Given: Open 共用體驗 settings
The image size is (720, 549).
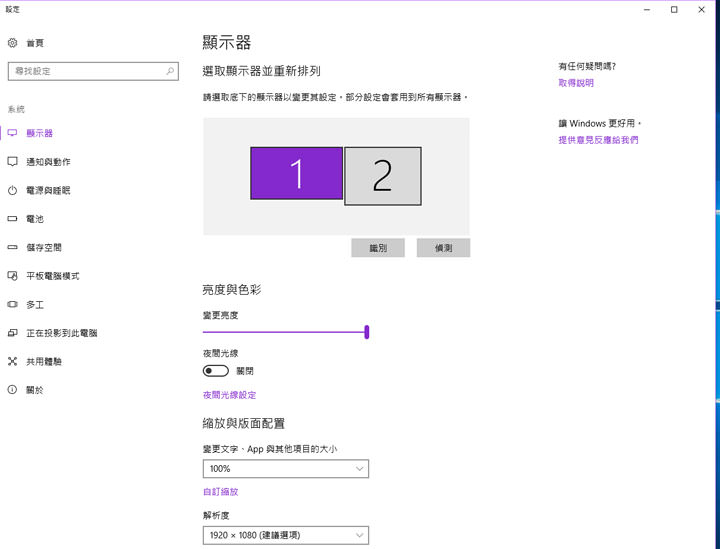Looking at the screenshot, I should point(44,362).
